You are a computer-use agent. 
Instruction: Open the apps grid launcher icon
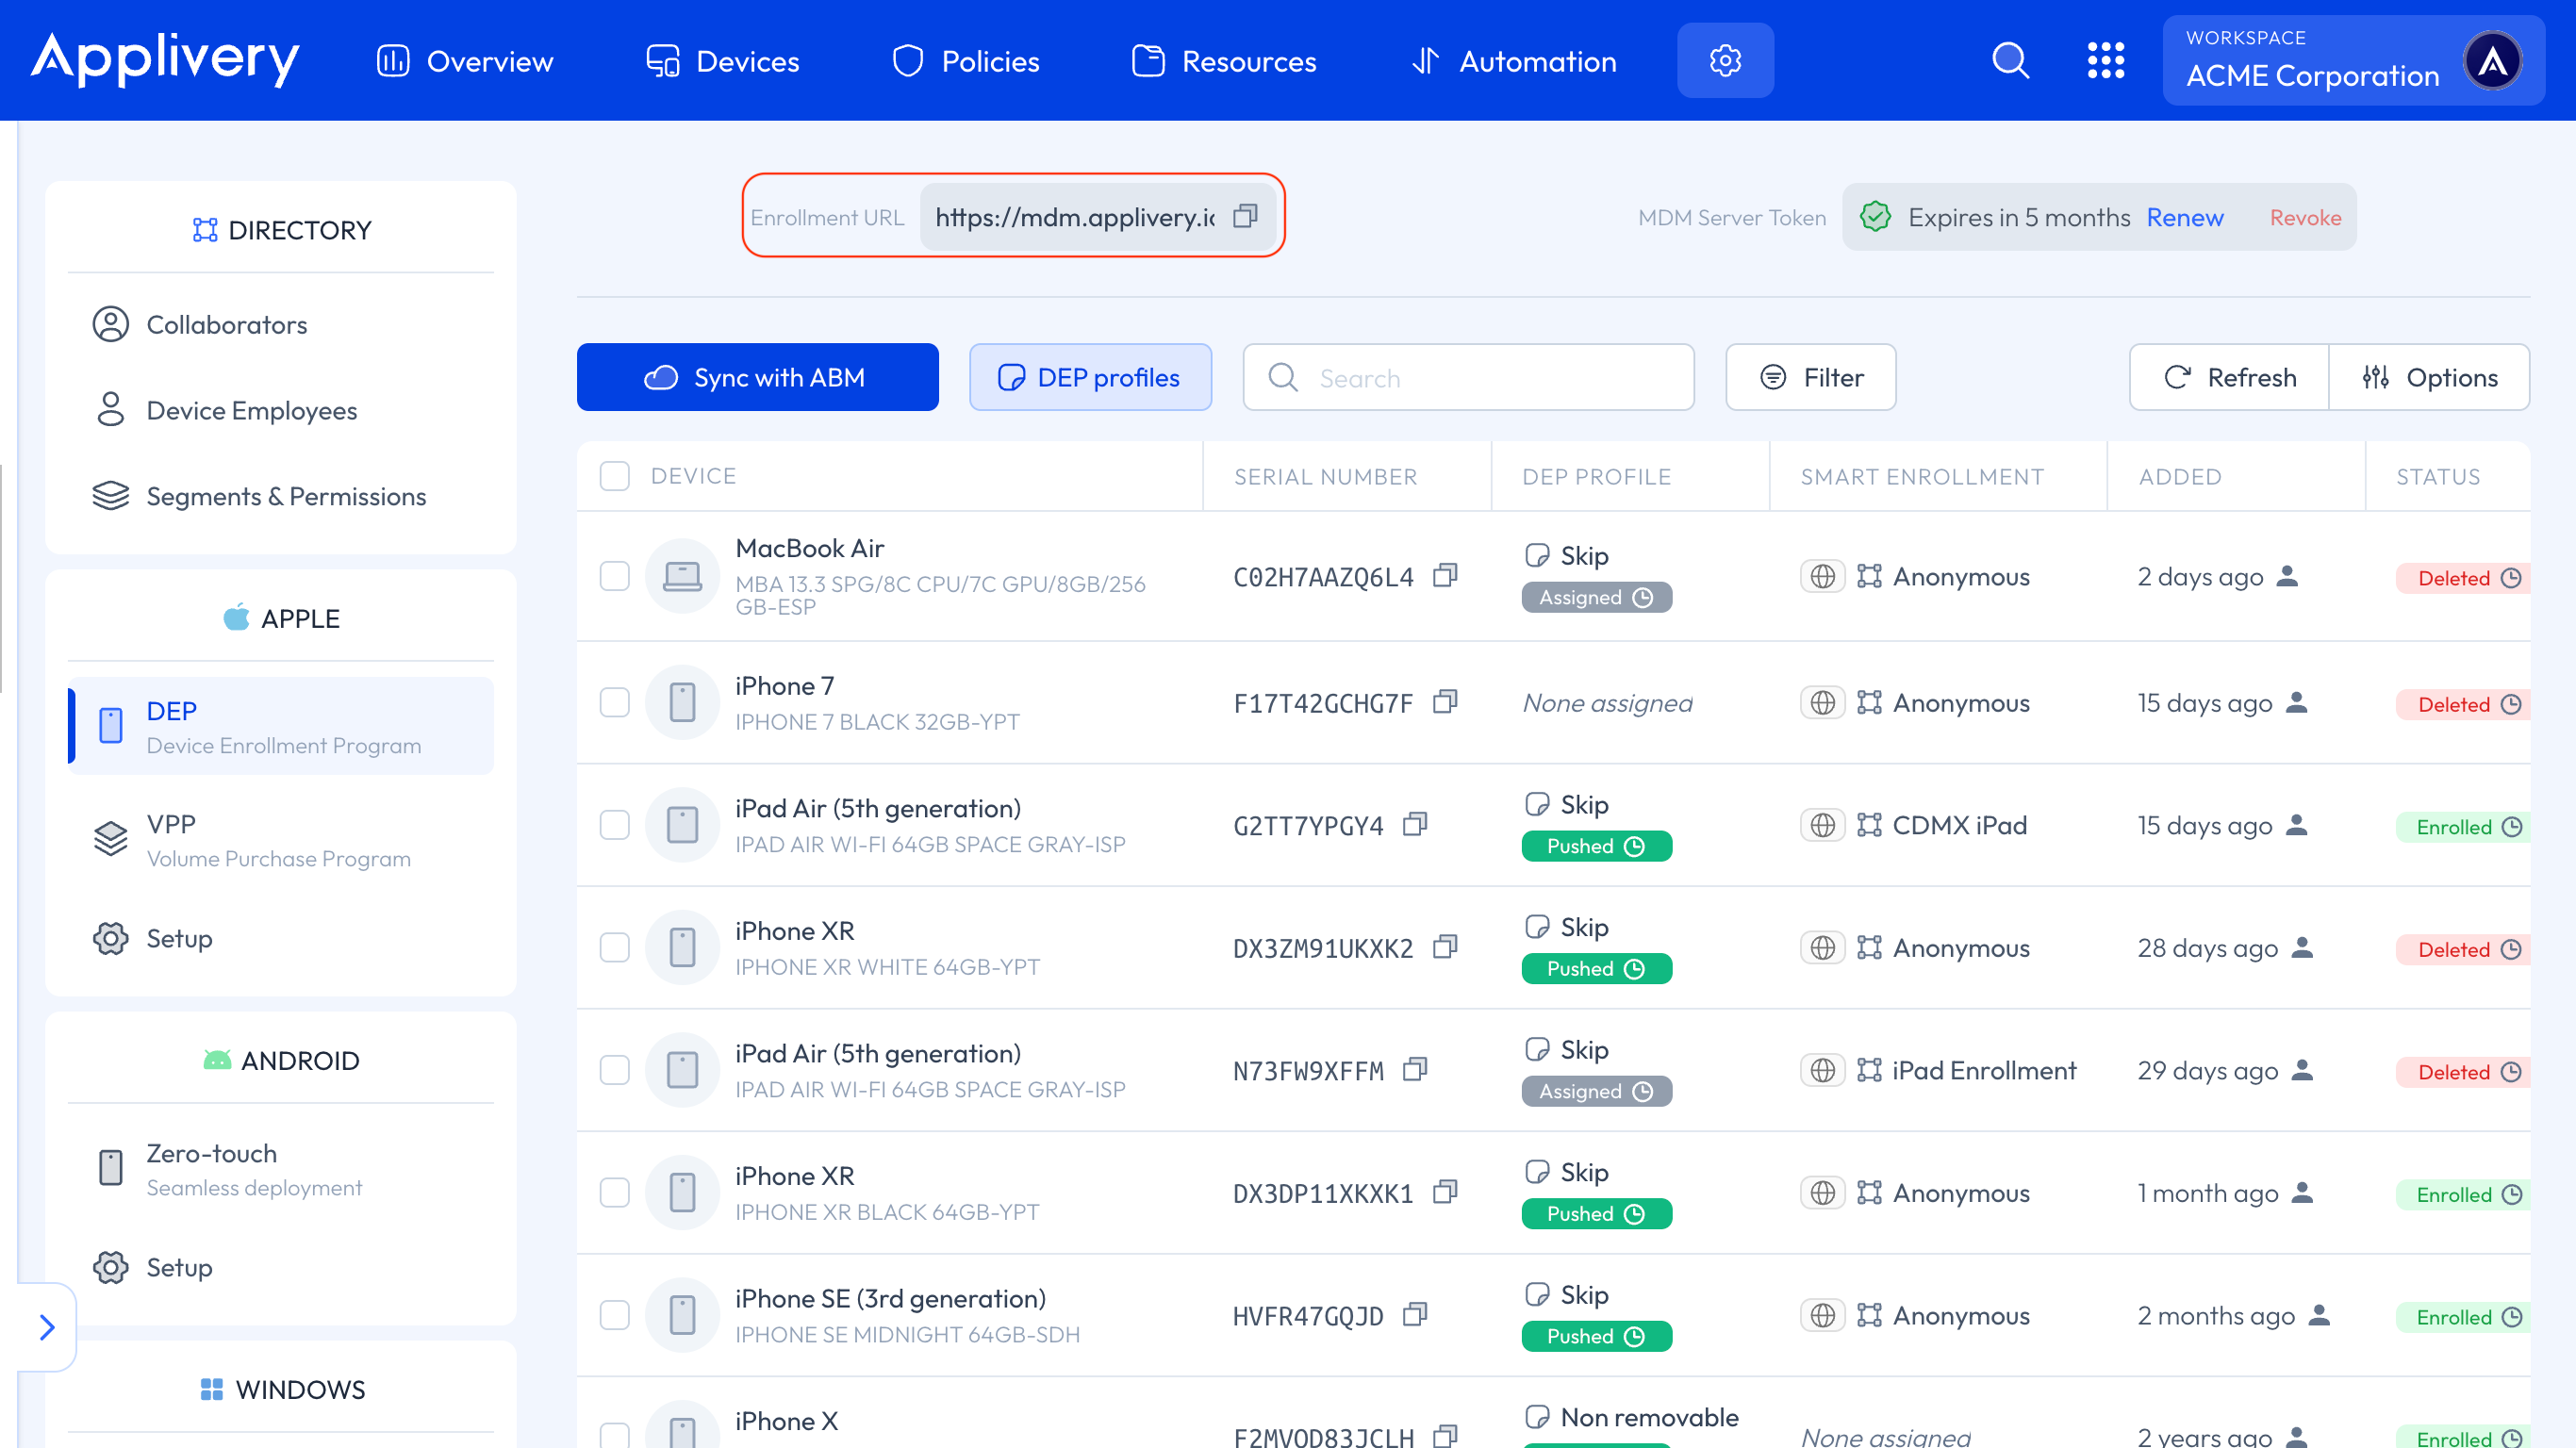2105,61
